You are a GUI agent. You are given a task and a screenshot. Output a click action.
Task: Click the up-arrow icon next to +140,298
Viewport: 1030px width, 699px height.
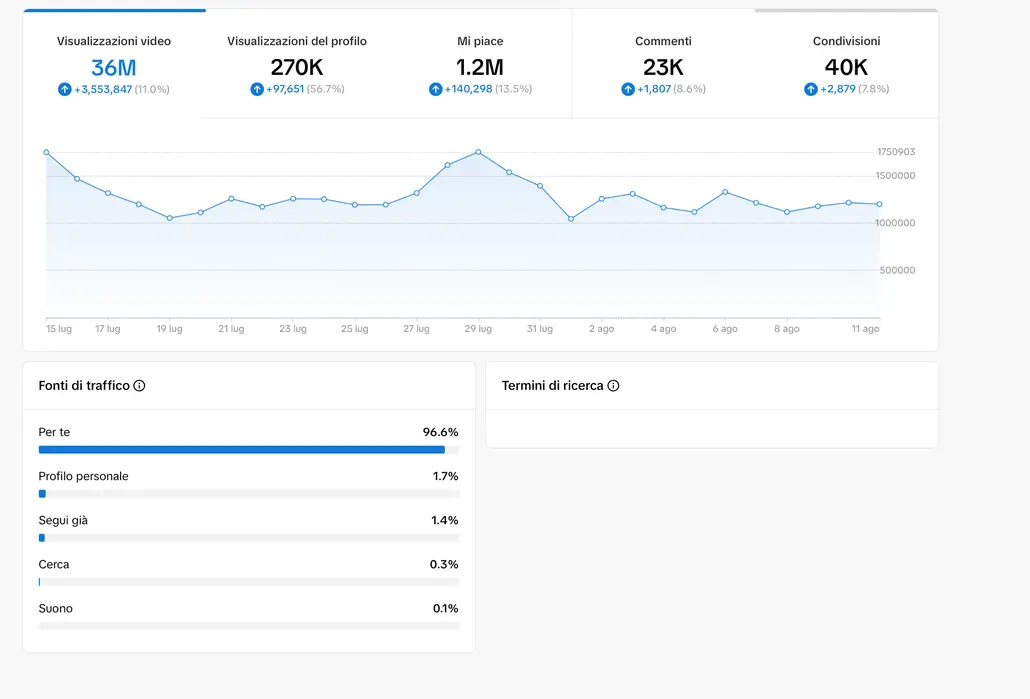pyautogui.click(x=436, y=89)
